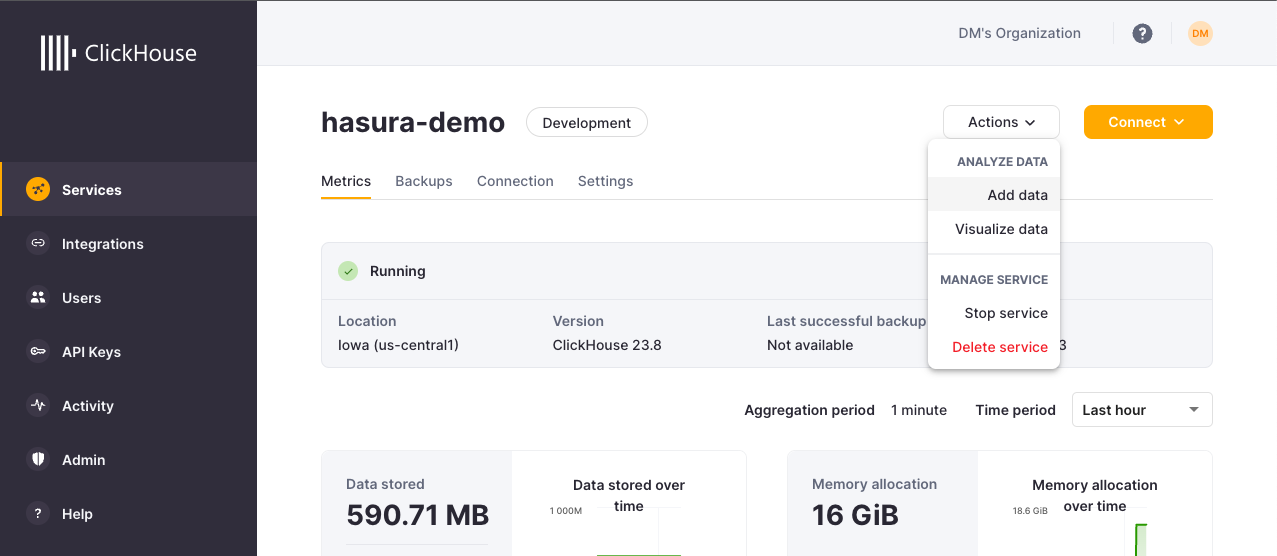The height and width of the screenshot is (556, 1277).
Task: Click the Last successful backup label
Action: coord(846,321)
